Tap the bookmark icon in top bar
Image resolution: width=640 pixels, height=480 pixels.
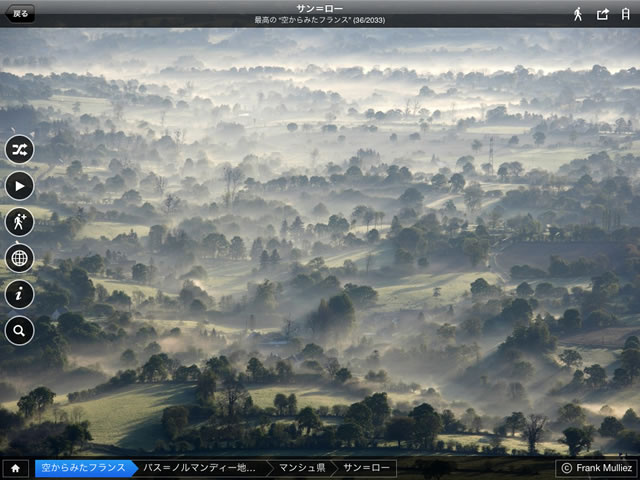(x=625, y=14)
